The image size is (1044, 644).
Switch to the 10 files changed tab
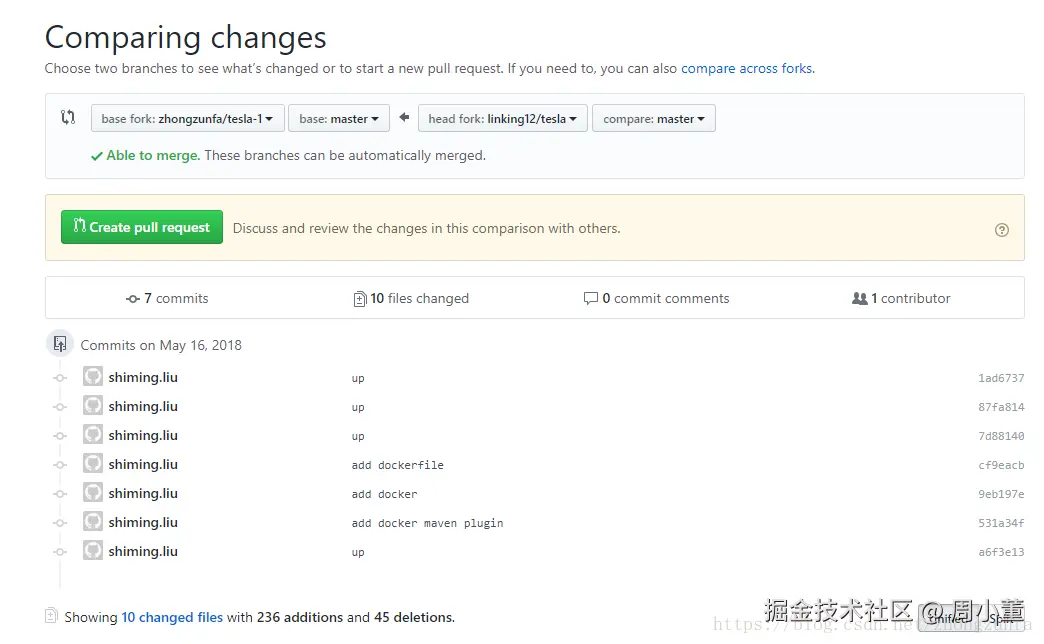(x=411, y=298)
